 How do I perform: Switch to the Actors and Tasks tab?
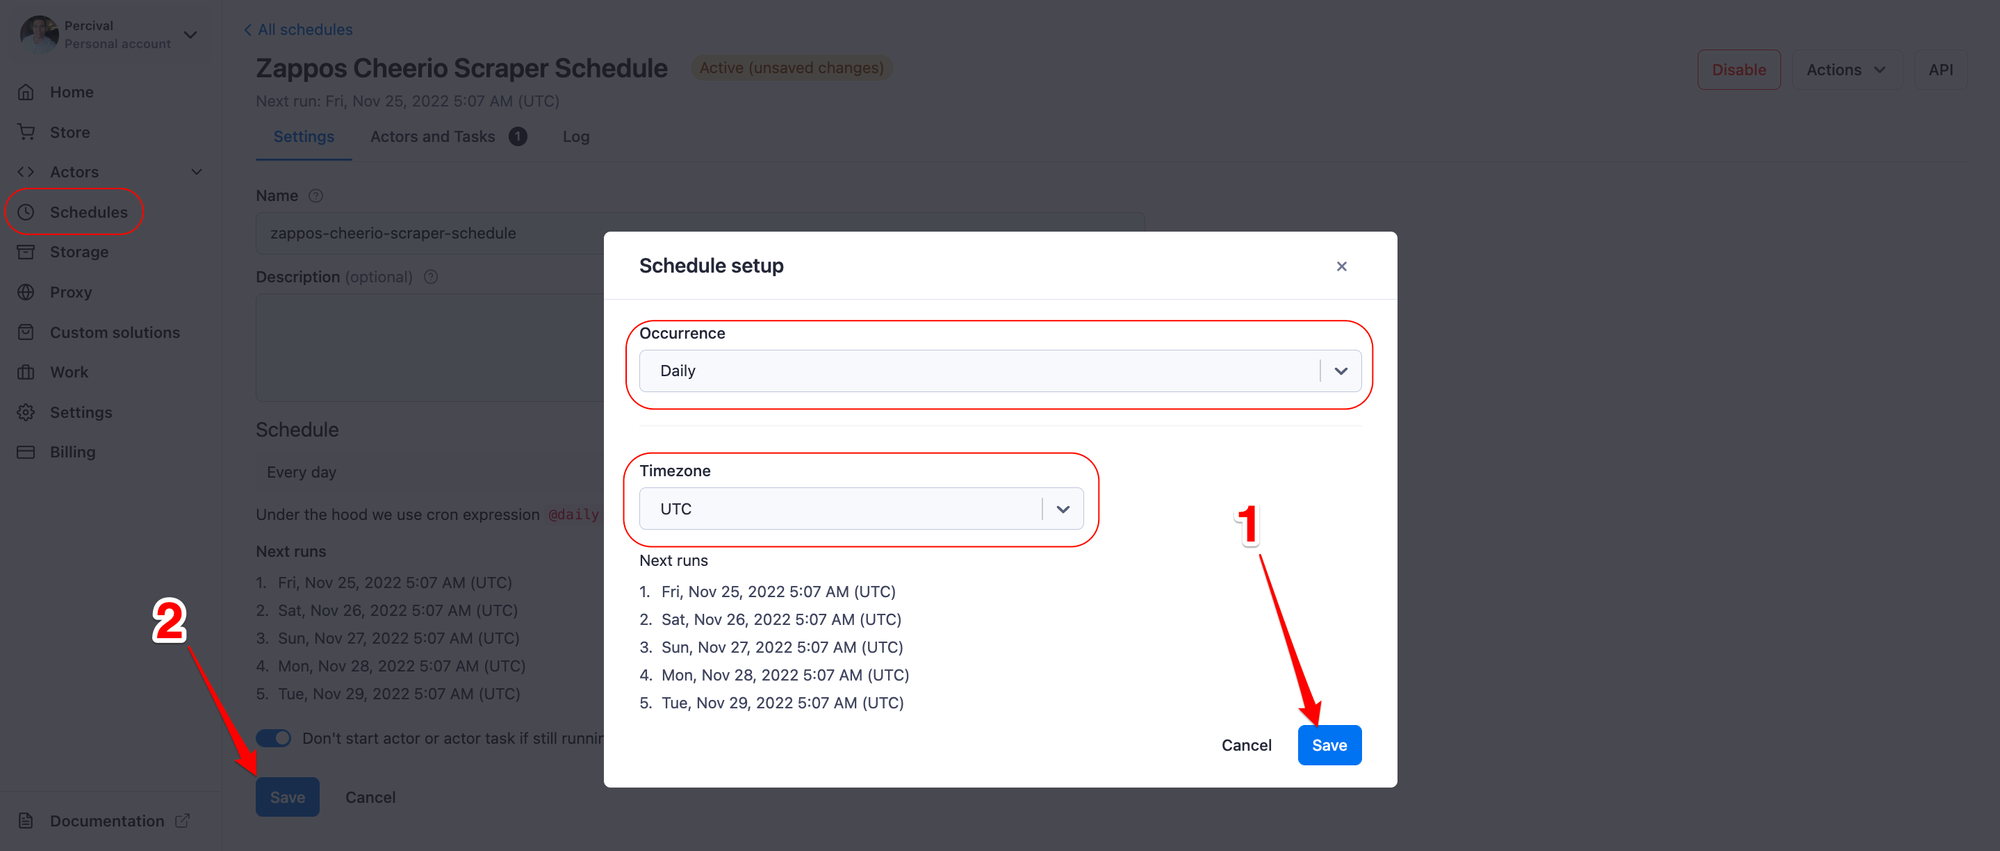432,136
